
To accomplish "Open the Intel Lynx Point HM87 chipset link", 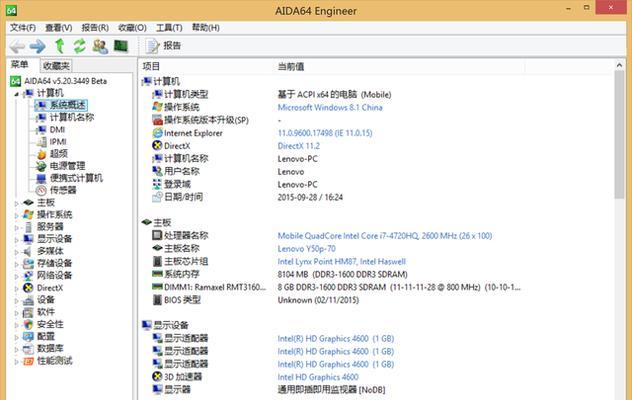I will click(x=341, y=262).
